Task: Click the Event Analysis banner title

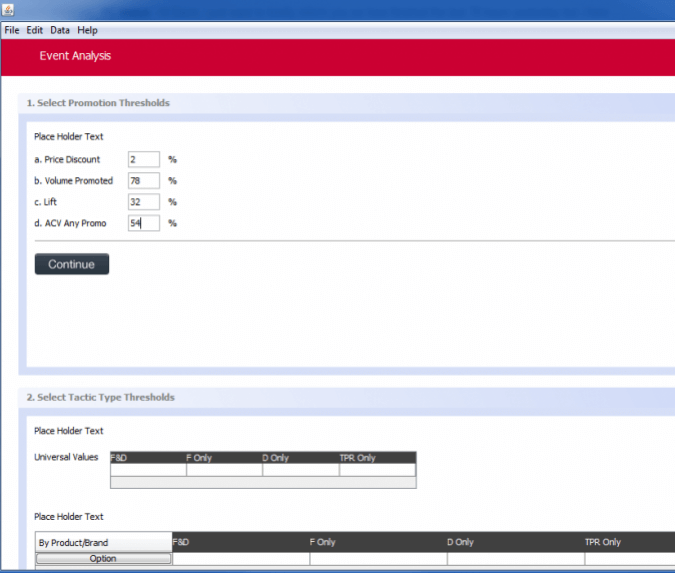Action: [x=75, y=56]
